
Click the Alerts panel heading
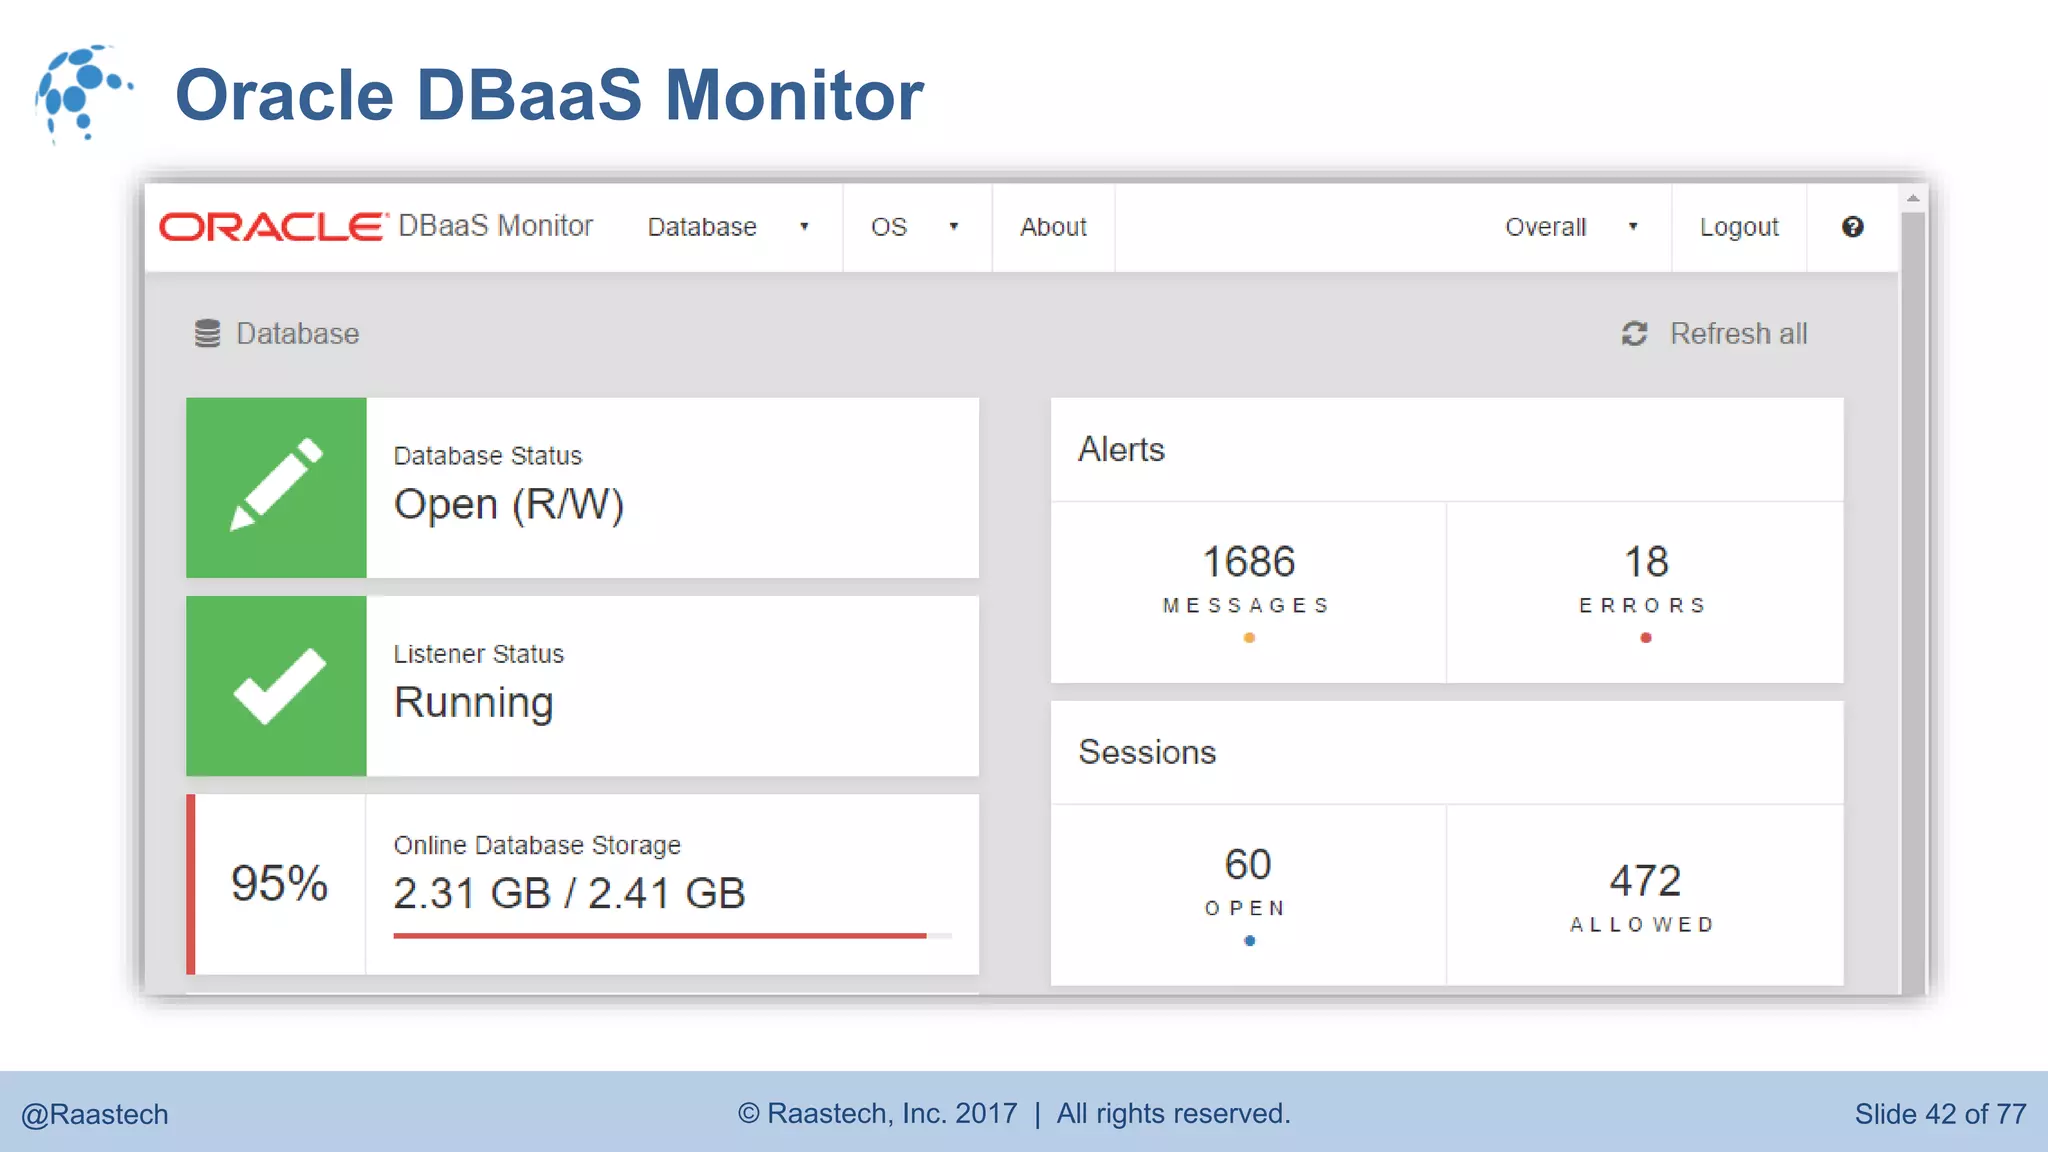pyautogui.click(x=1122, y=450)
